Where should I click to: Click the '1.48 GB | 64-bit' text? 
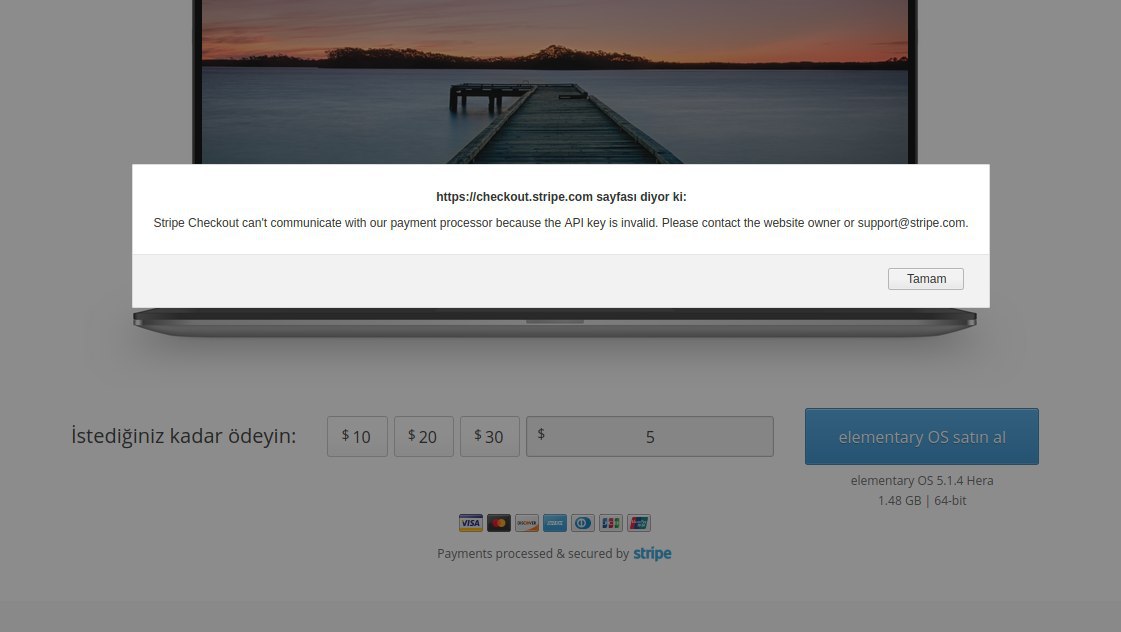[922, 500]
